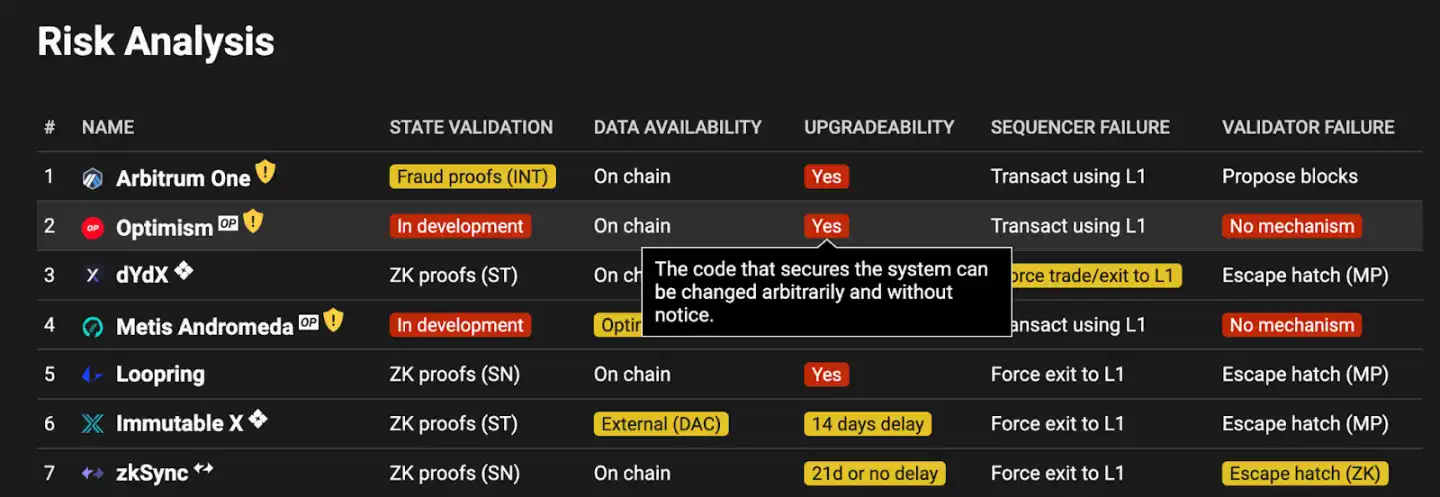1440x497 pixels.
Task: Click the Metis Andromeda logo icon
Action: (x=92, y=326)
